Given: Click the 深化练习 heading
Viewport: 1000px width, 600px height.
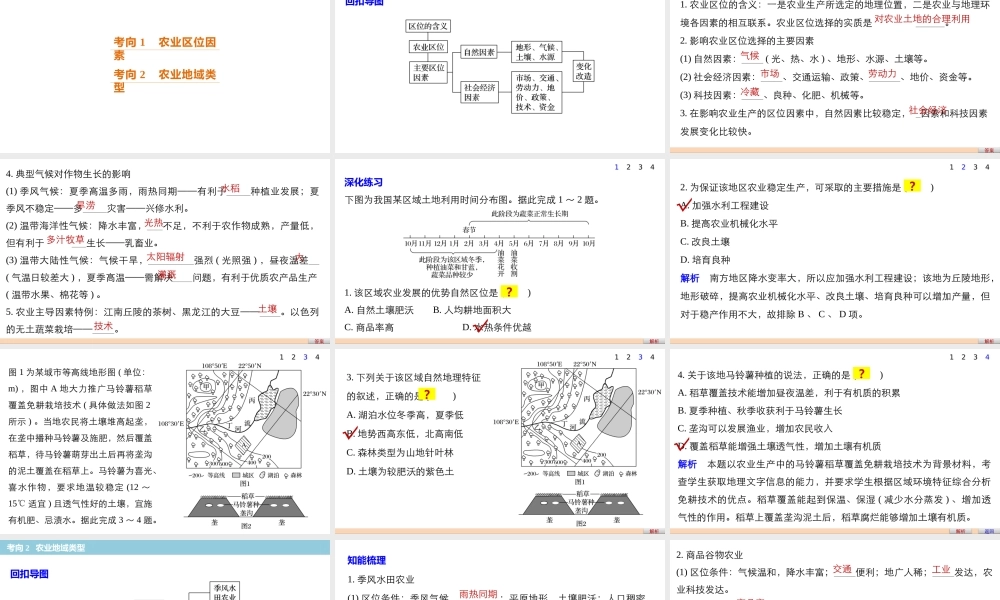Looking at the screenshot, I should pos(364,182).
